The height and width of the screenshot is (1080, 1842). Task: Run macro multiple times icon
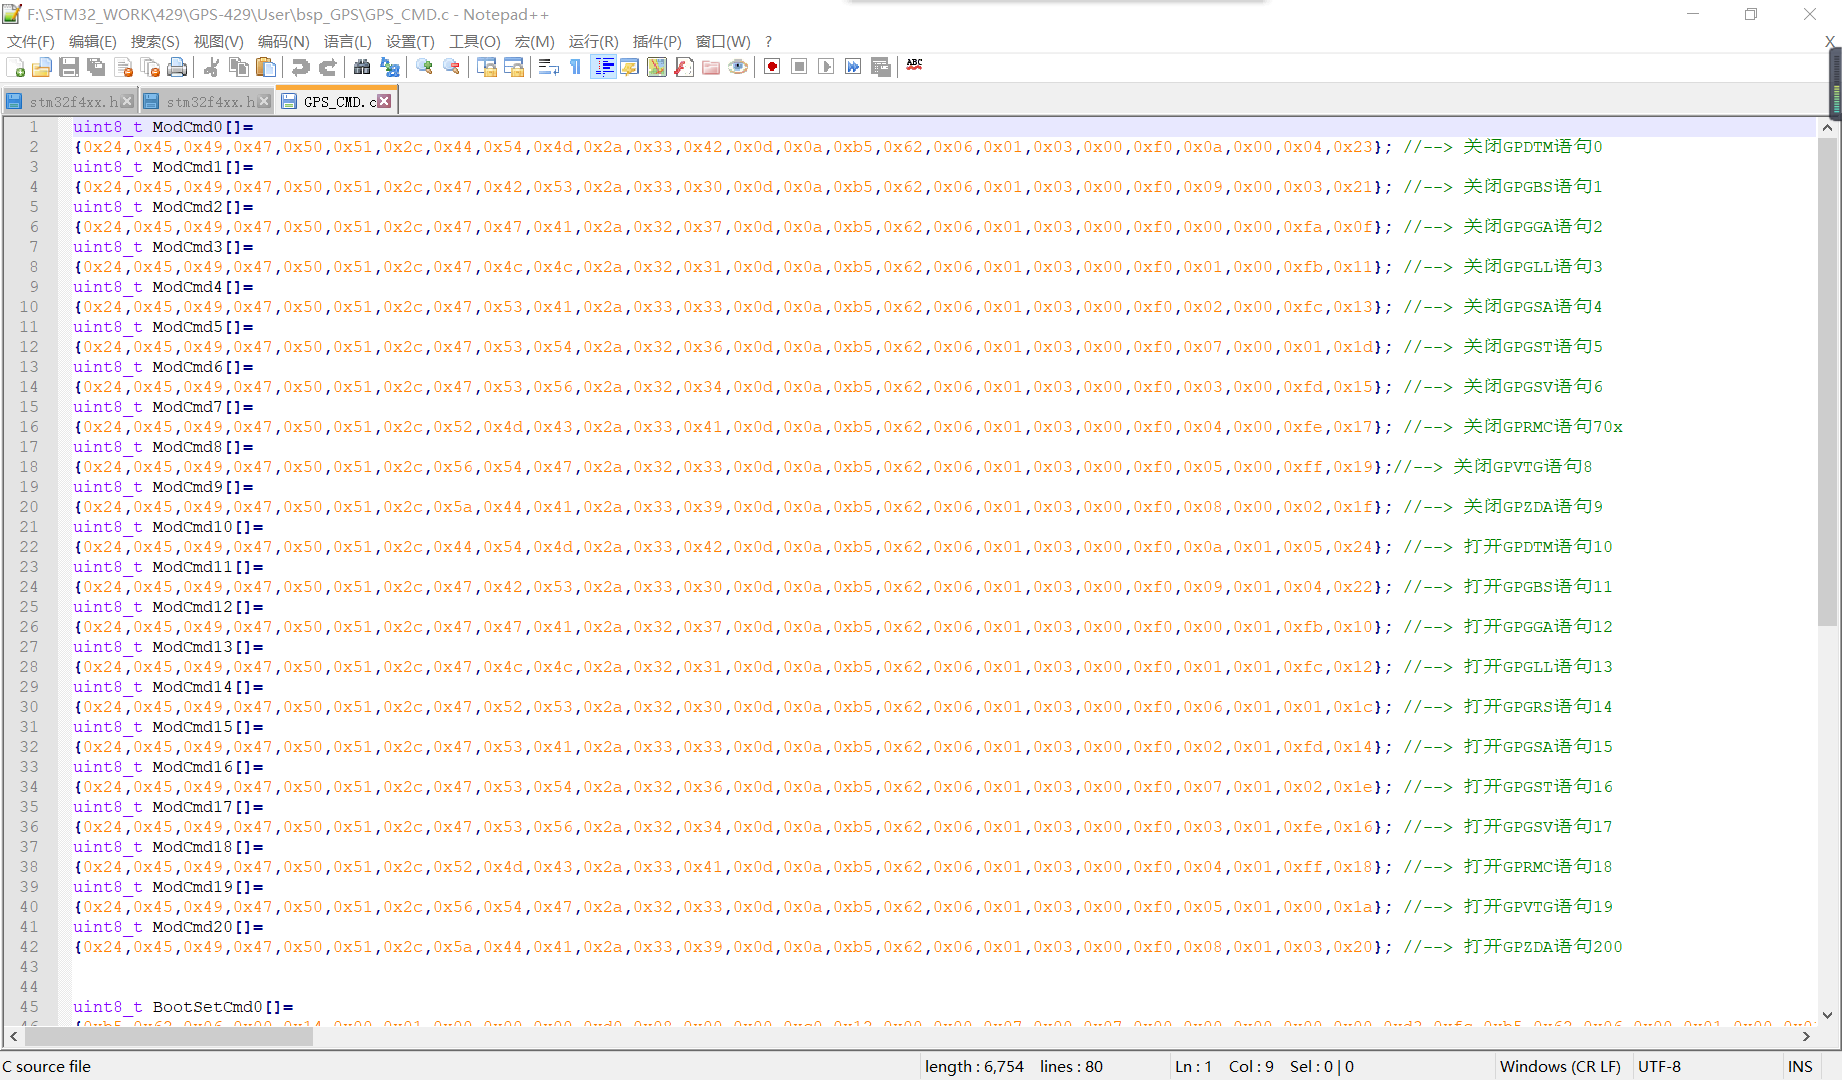(853, 67)
